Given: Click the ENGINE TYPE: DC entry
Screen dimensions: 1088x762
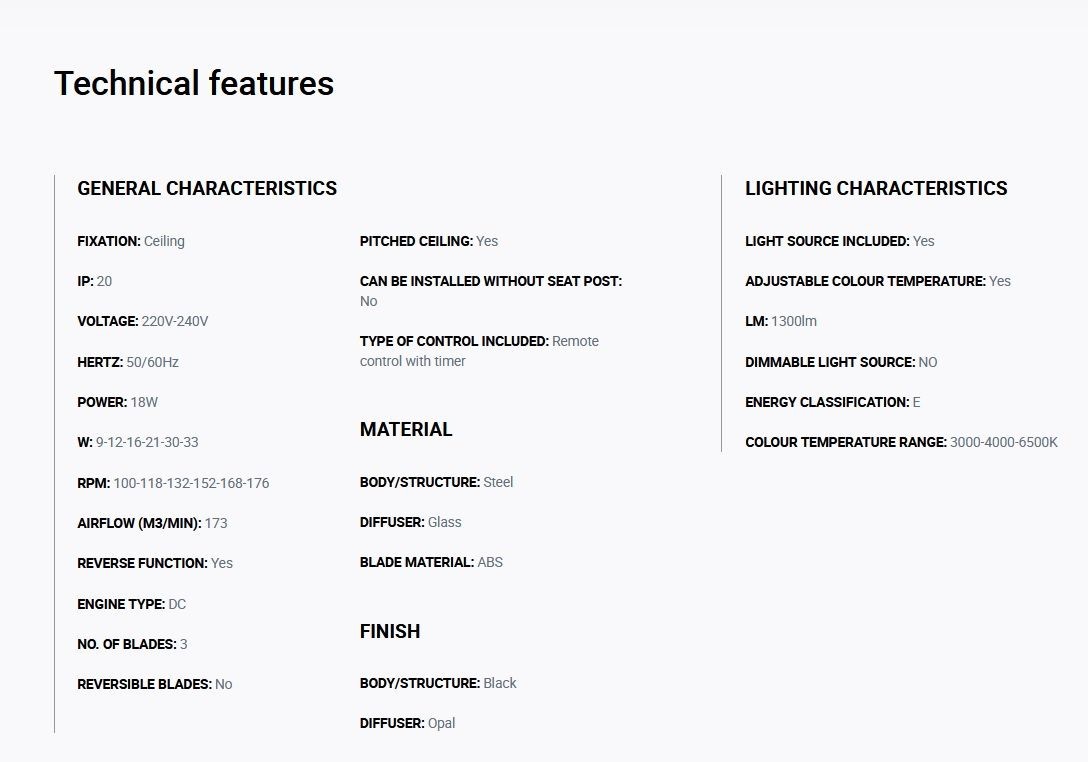Looking at the screenshot, I should [132, 604].
